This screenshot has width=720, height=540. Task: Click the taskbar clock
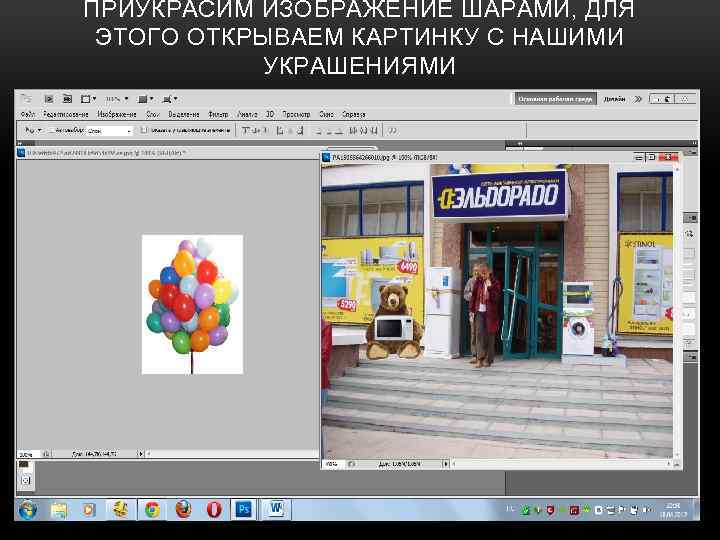[672, 510]
